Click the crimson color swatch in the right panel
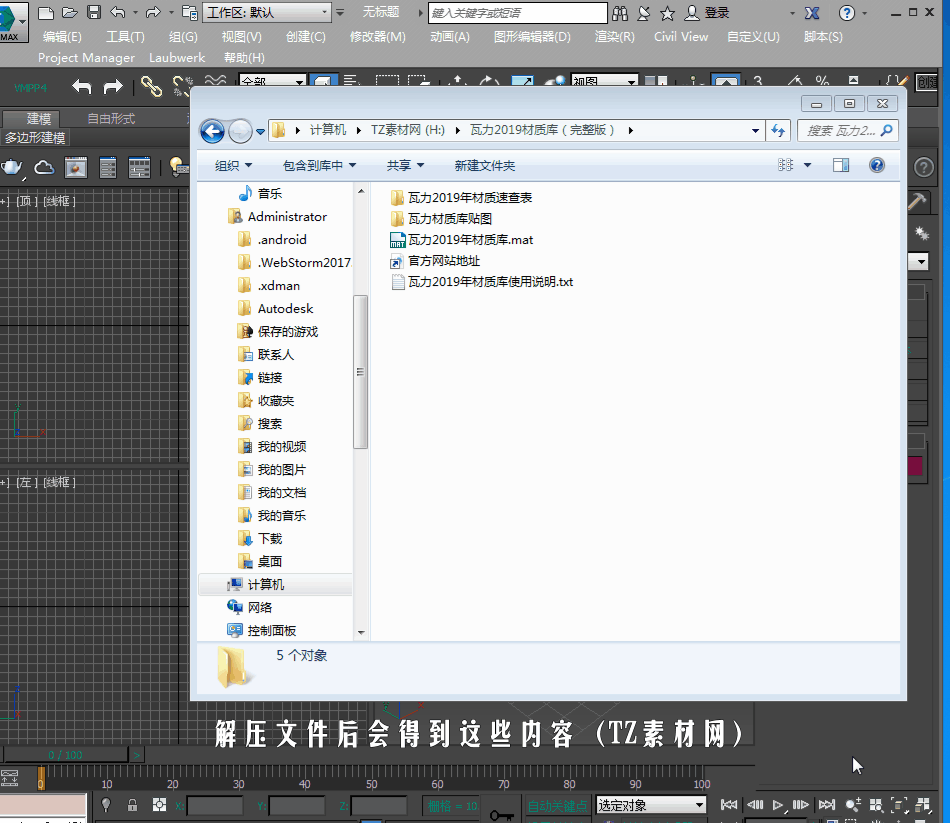The image size is (950, 823). [x=915, y=466]
